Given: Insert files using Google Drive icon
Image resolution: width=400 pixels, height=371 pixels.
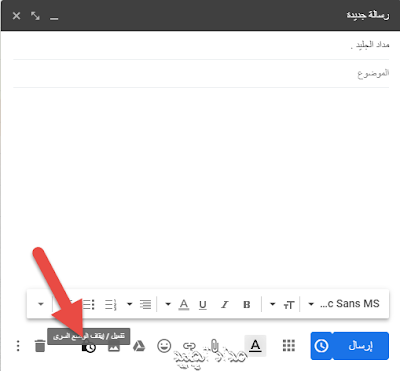Looking at the screenshot, I should click(x=139, y=346).
